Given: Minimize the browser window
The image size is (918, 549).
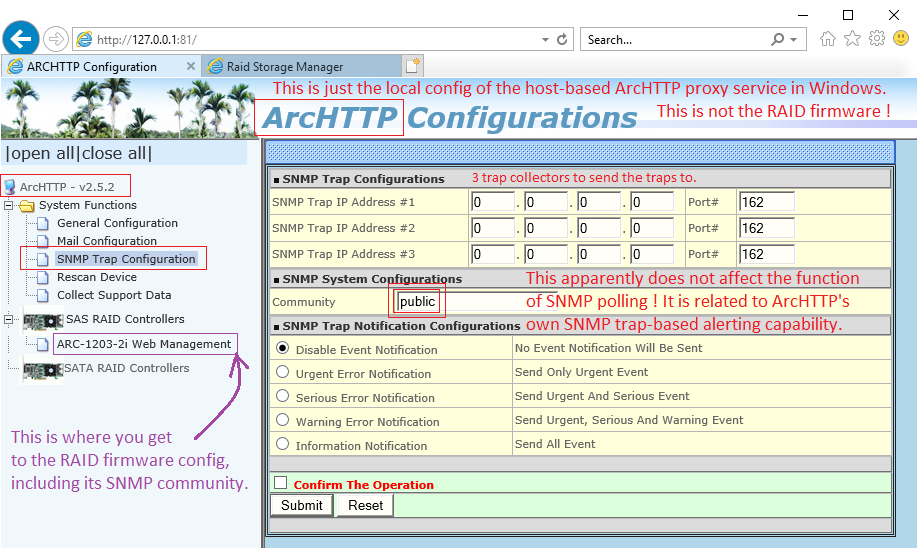Looking at the screenshot, I should [x=803, y=15].
